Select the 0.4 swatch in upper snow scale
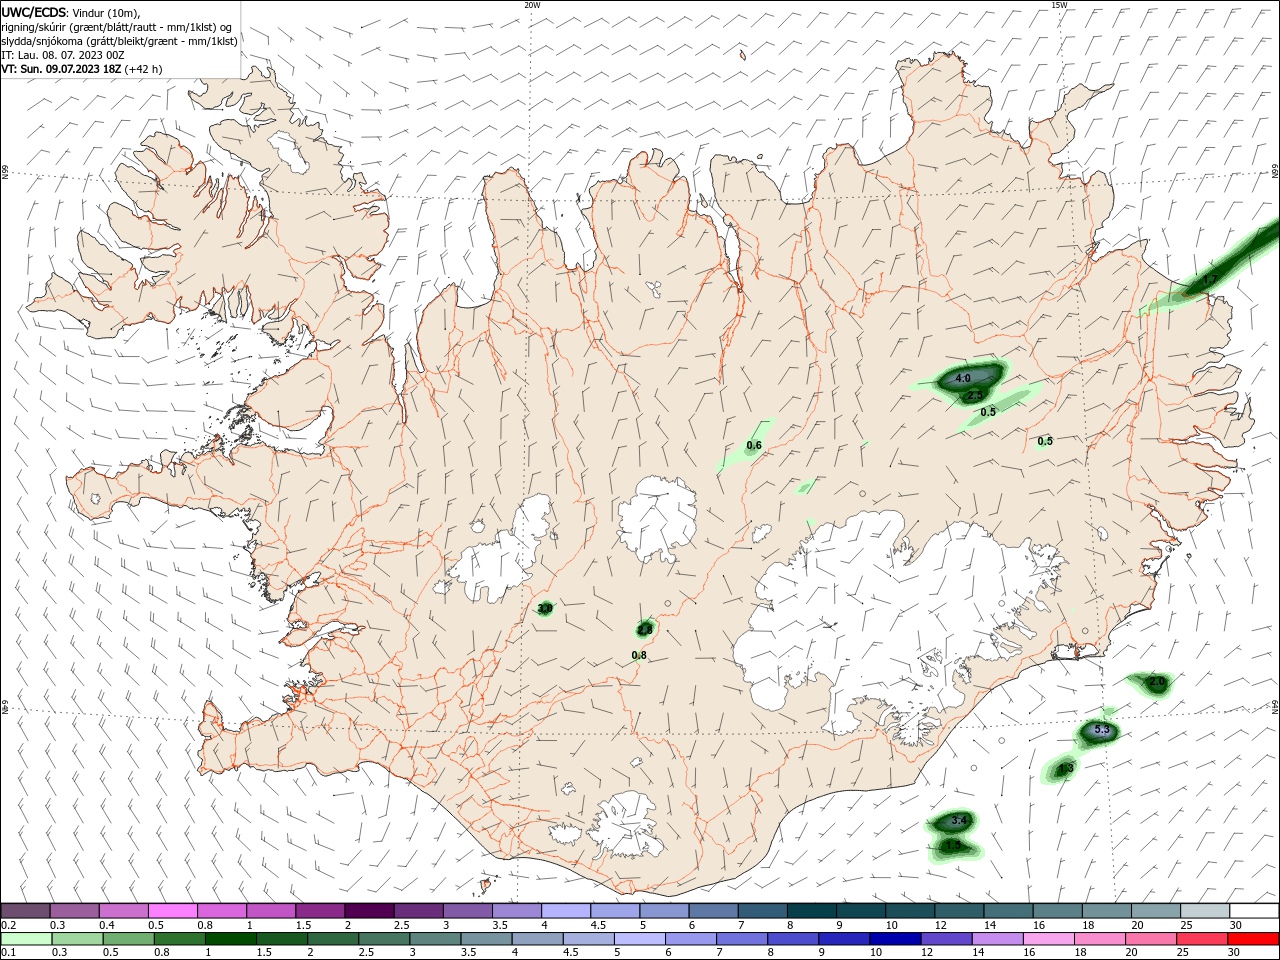 (x=124, y=911)
